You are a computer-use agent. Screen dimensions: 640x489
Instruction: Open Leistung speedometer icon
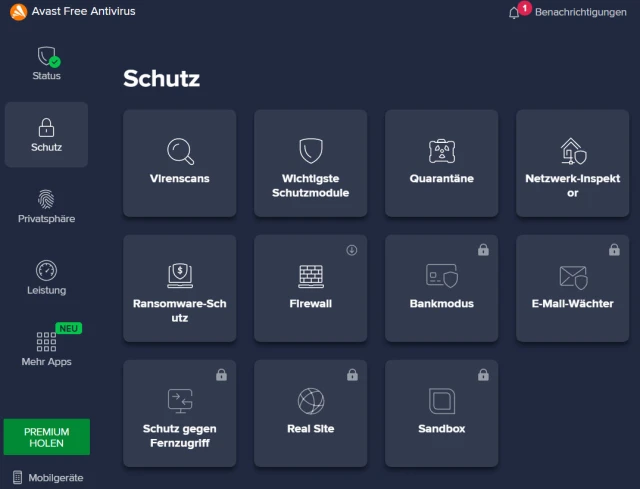[x=46, y=270]
